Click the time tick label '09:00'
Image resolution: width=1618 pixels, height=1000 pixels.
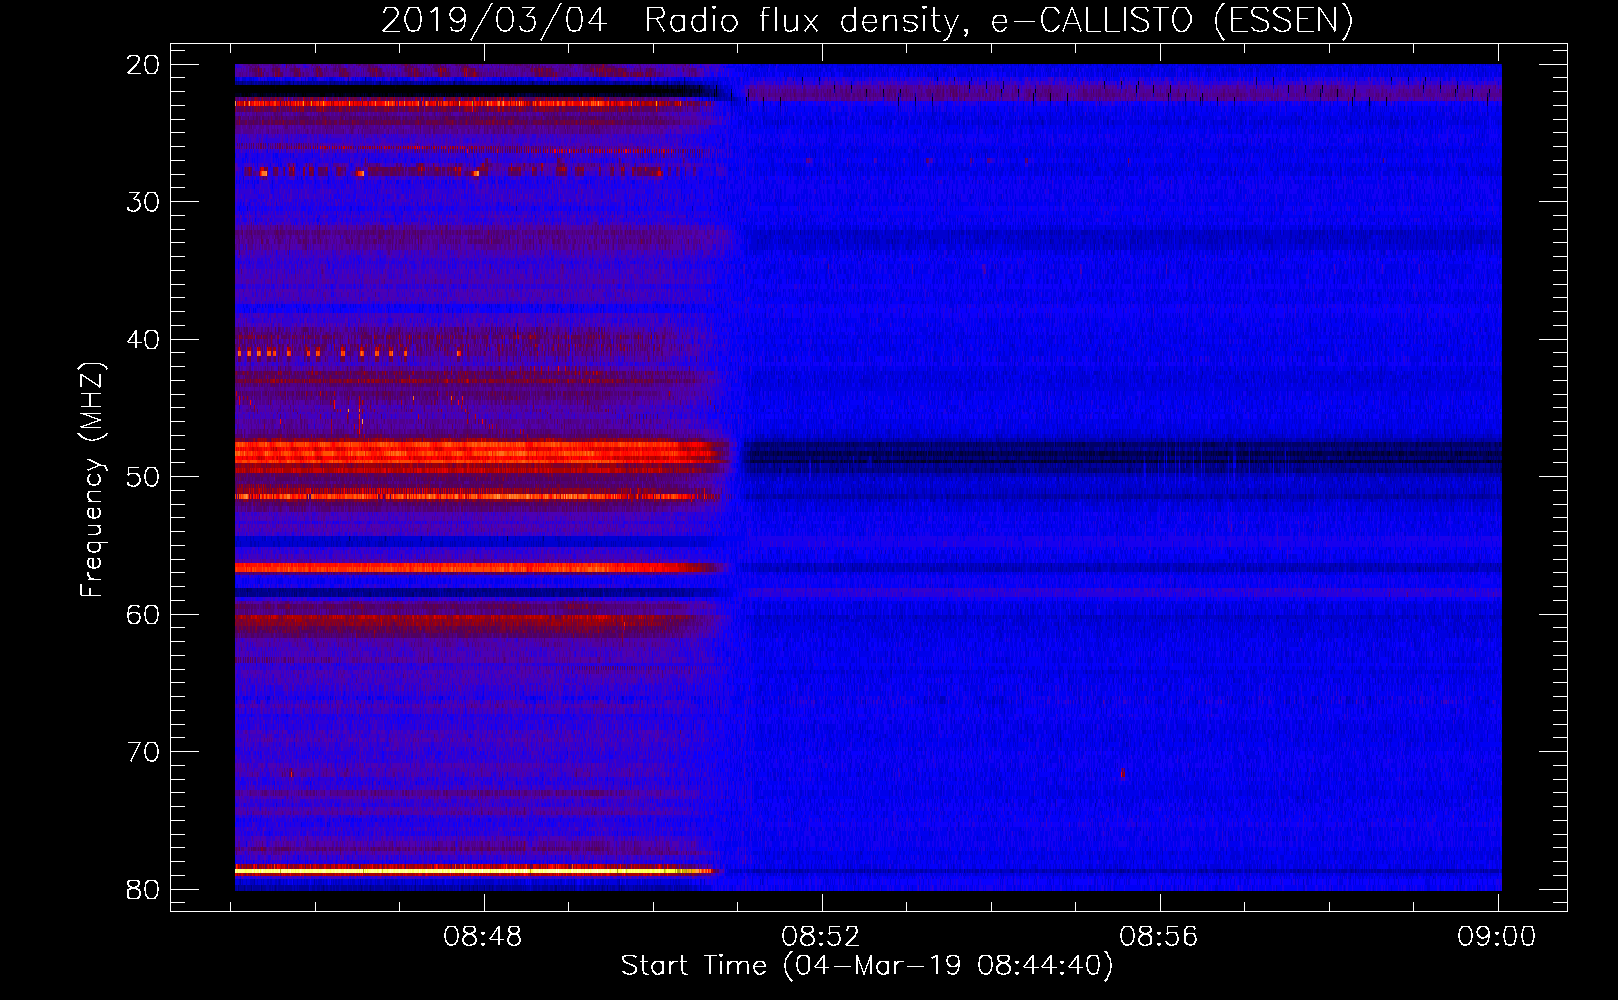coord(1497,937)
